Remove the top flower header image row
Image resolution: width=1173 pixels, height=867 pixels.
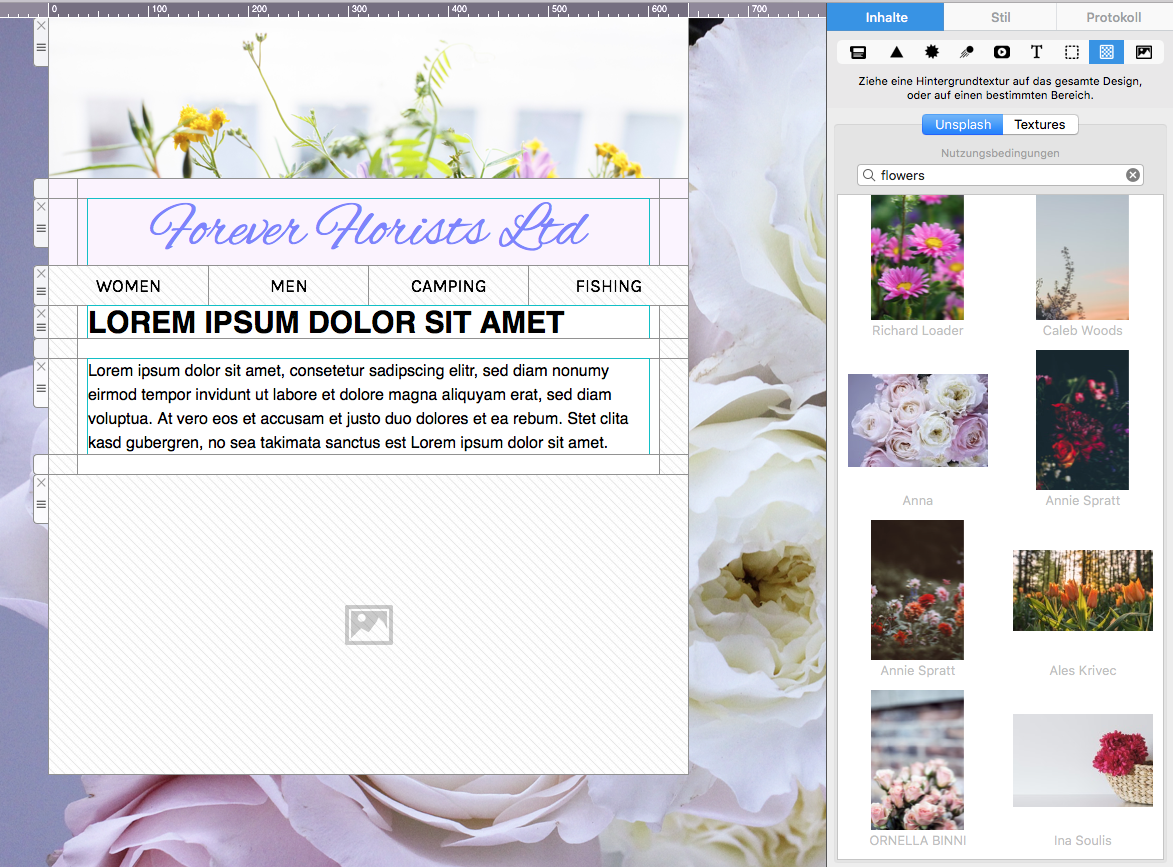[x=41, y=25]
